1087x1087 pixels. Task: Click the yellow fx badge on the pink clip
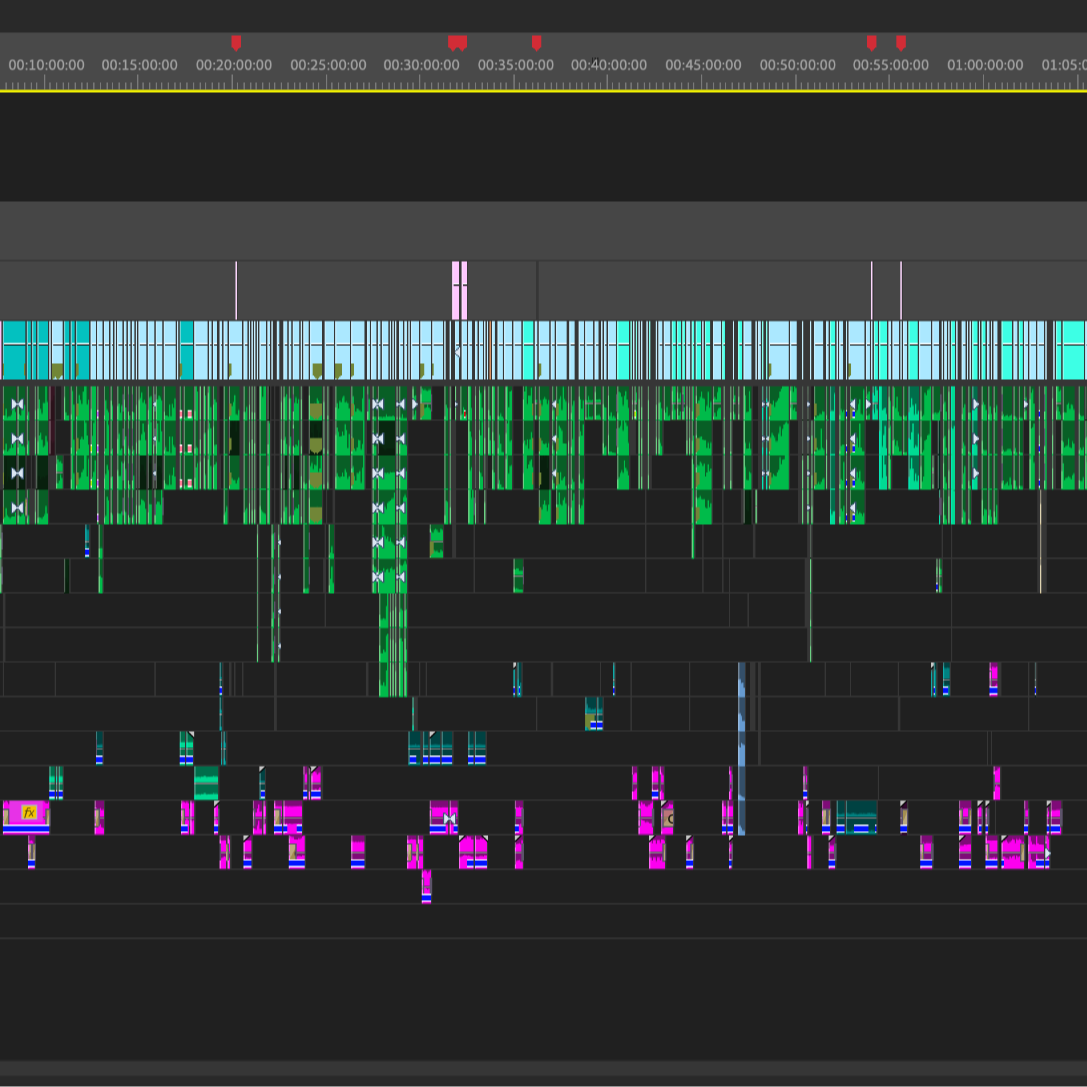pyautogui.click(x=28, y=812)
